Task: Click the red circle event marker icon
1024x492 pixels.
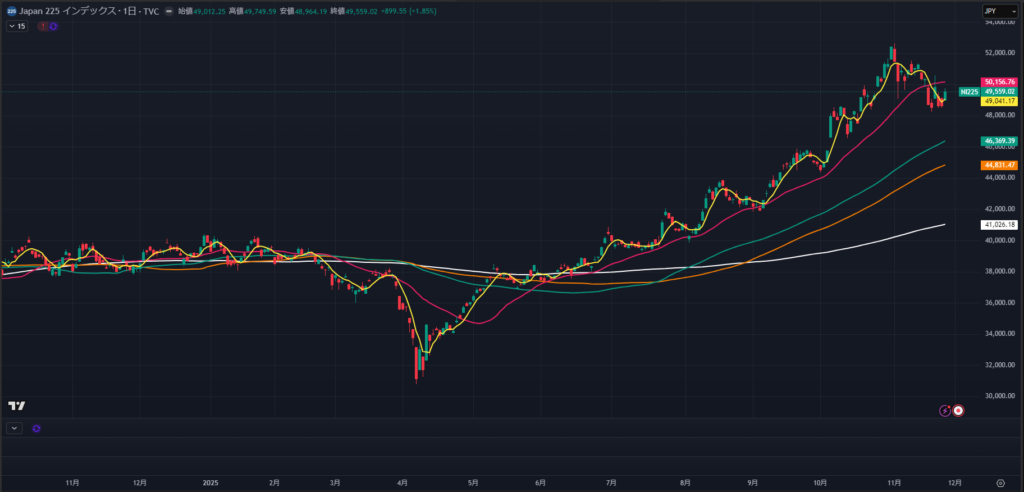Action: 959,410
